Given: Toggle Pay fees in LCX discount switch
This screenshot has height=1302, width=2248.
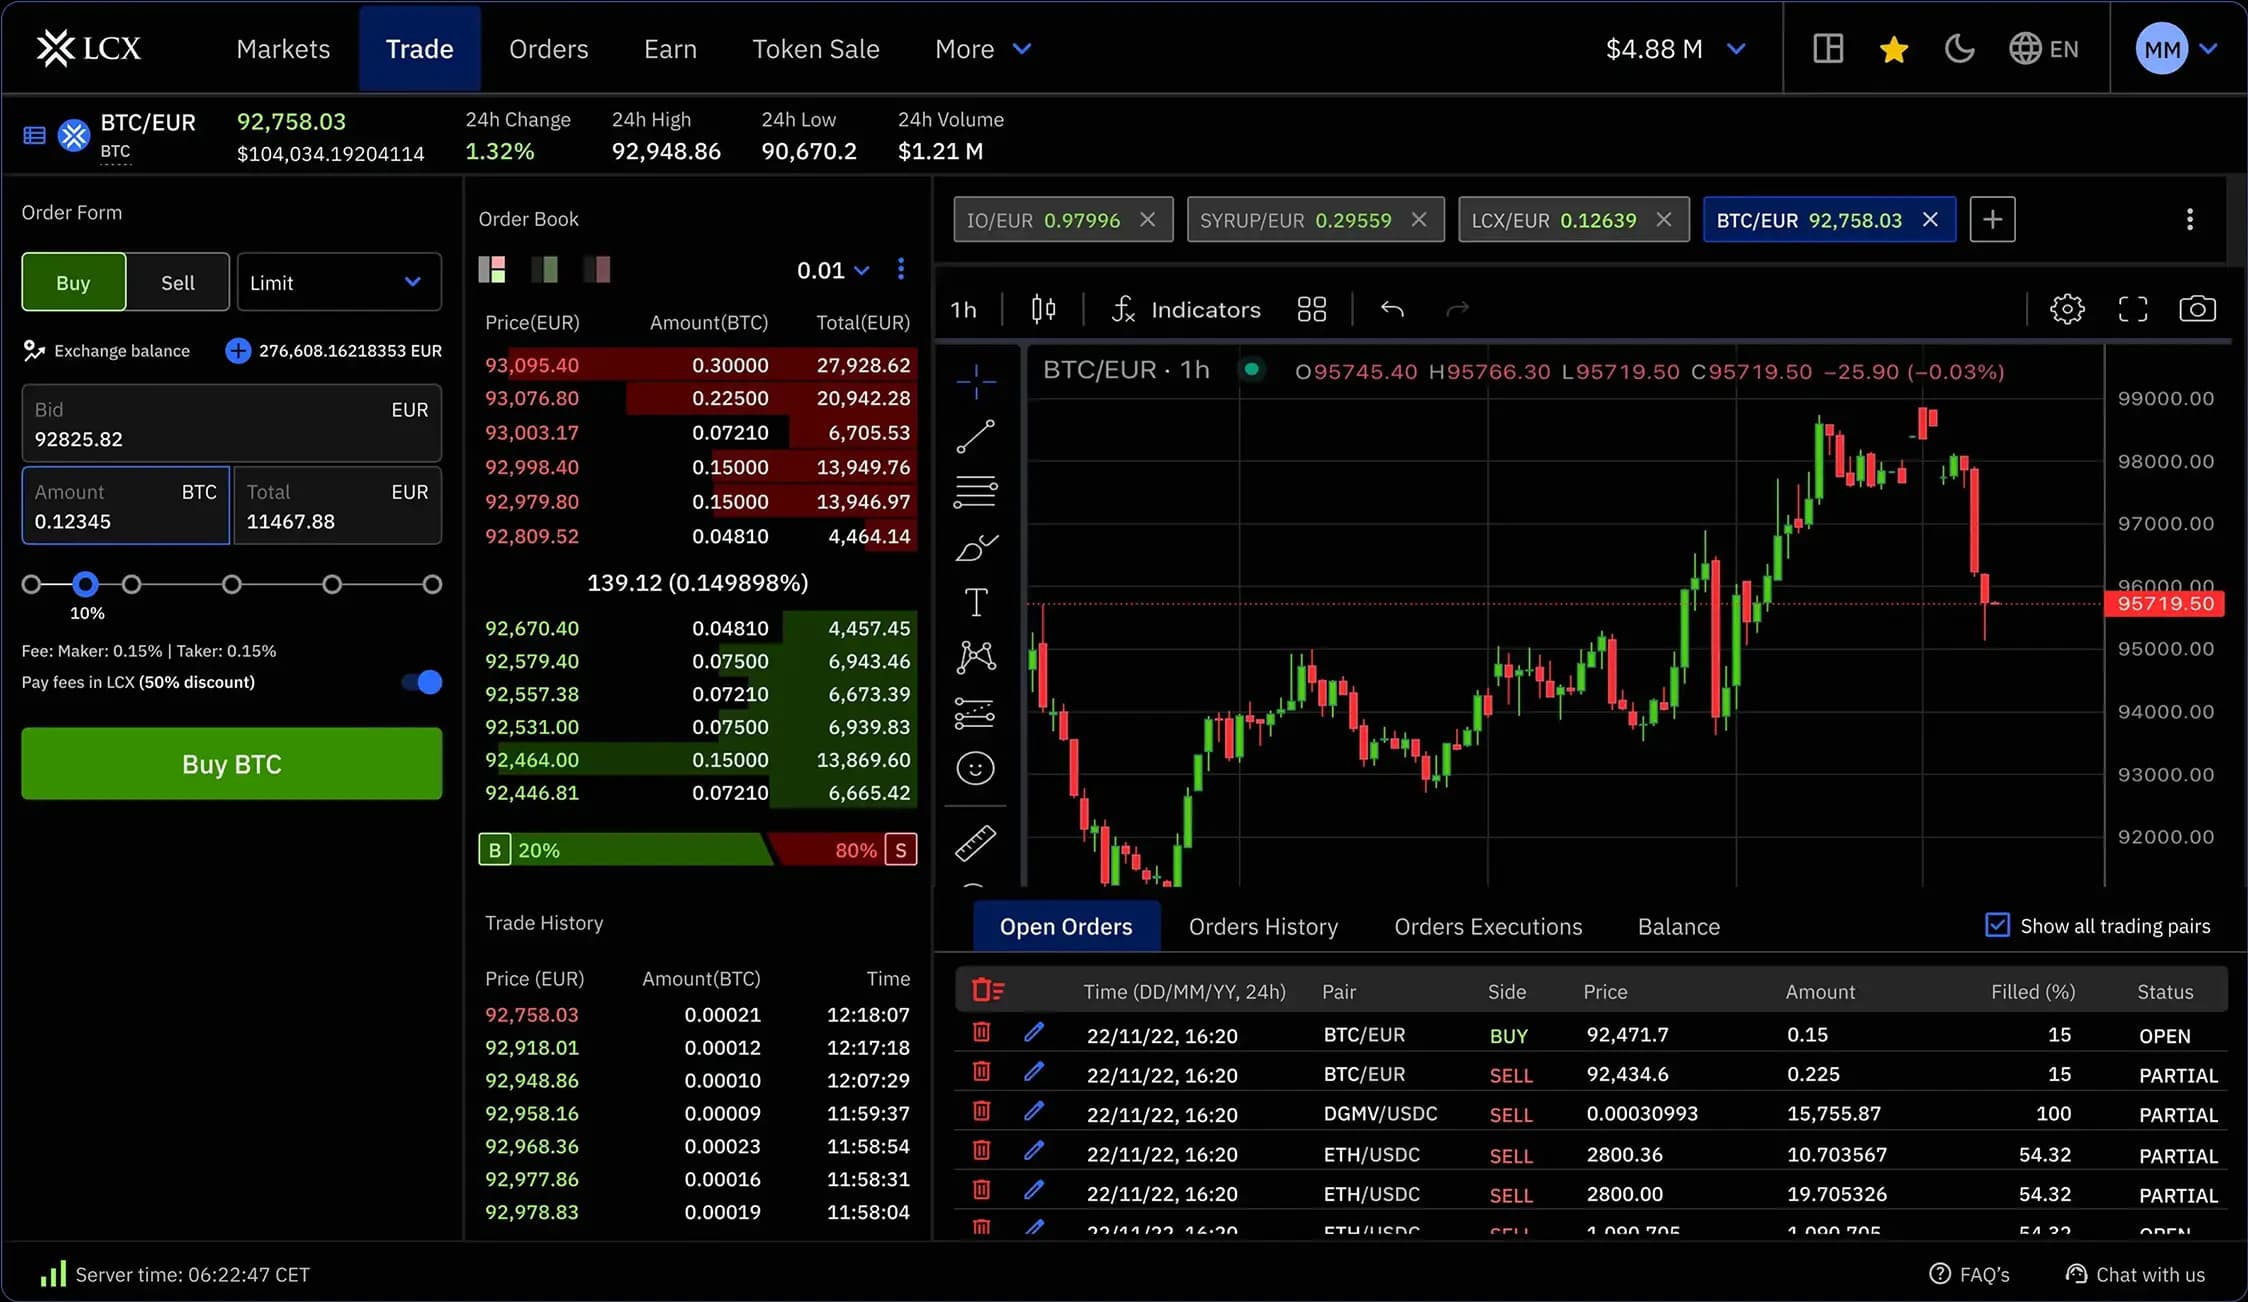Looking at the screenshot, I should click(419, 682).
